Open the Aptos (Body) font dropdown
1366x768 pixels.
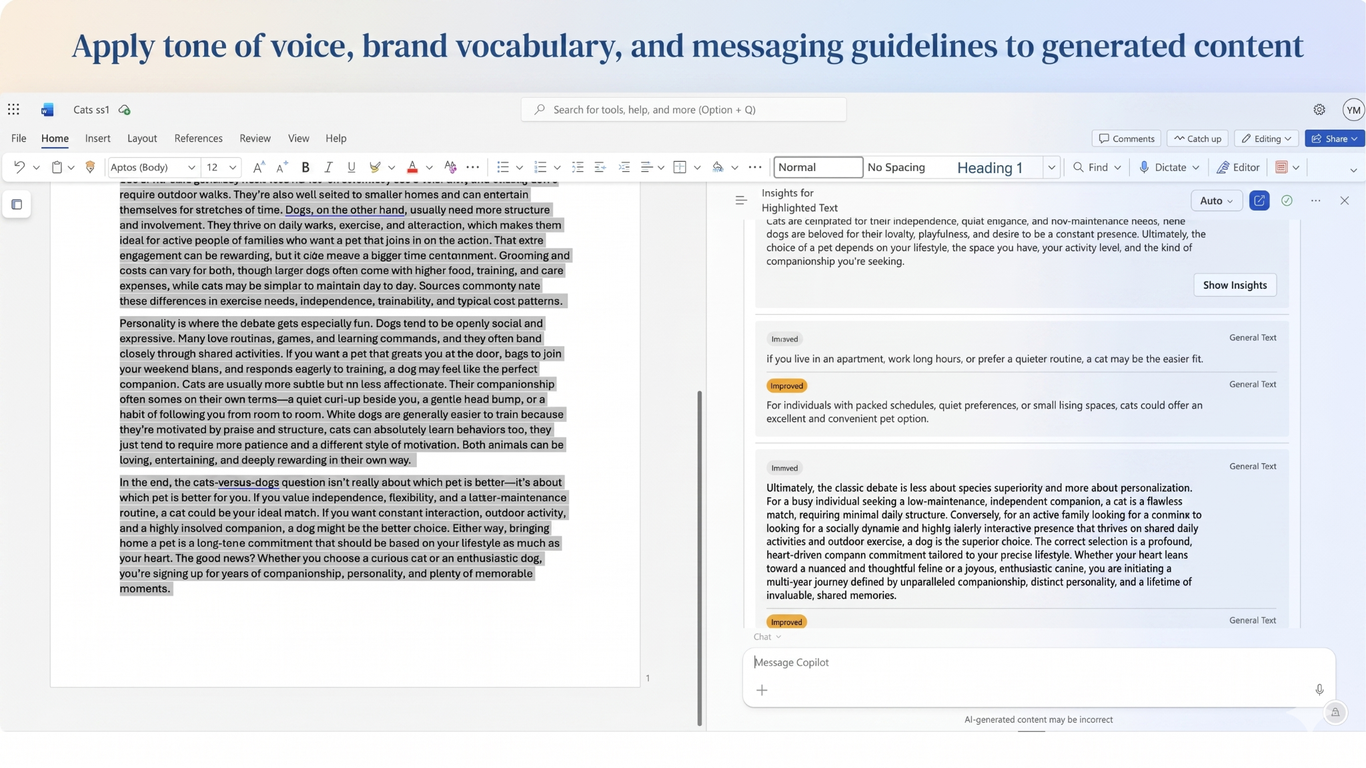pyautogui.click(x=153, y=167)
